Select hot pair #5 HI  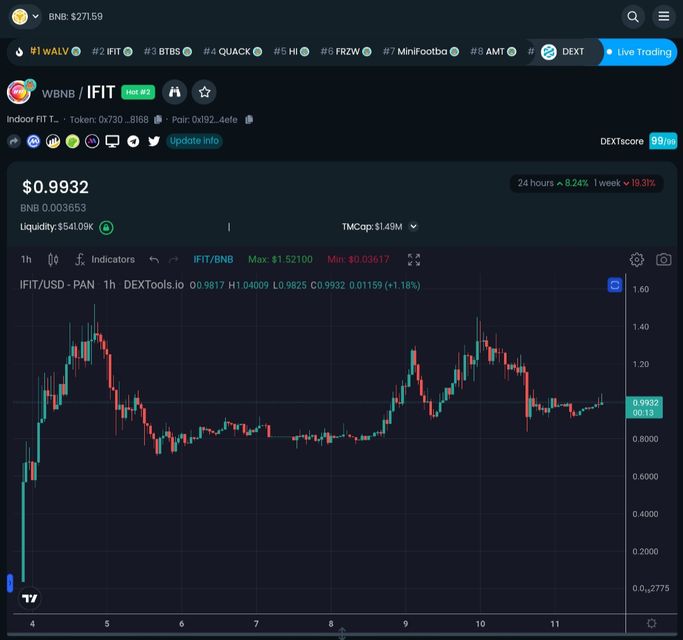(291, 52)
